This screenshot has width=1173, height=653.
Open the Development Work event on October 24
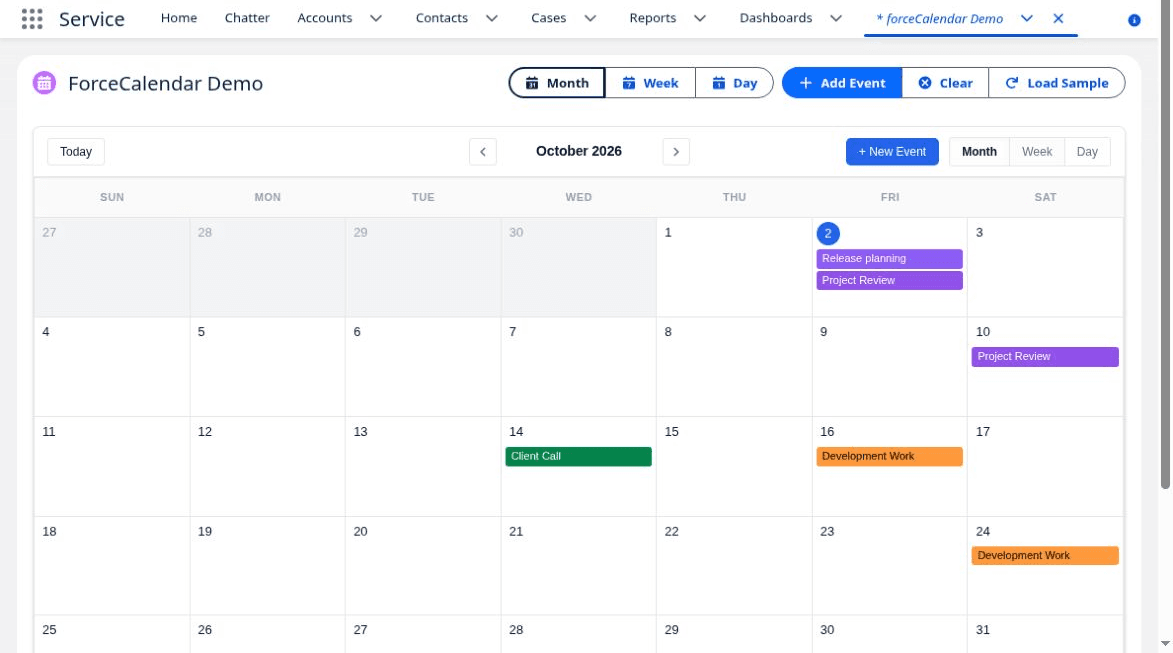1044,556
